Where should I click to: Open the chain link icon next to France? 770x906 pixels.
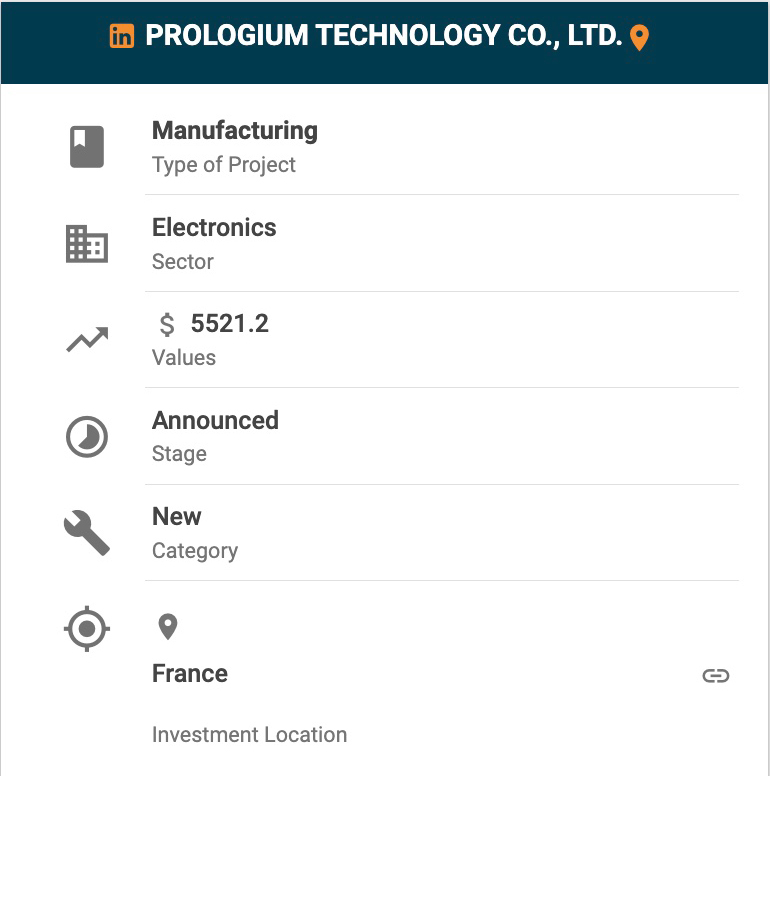click(x=715, y=676)
